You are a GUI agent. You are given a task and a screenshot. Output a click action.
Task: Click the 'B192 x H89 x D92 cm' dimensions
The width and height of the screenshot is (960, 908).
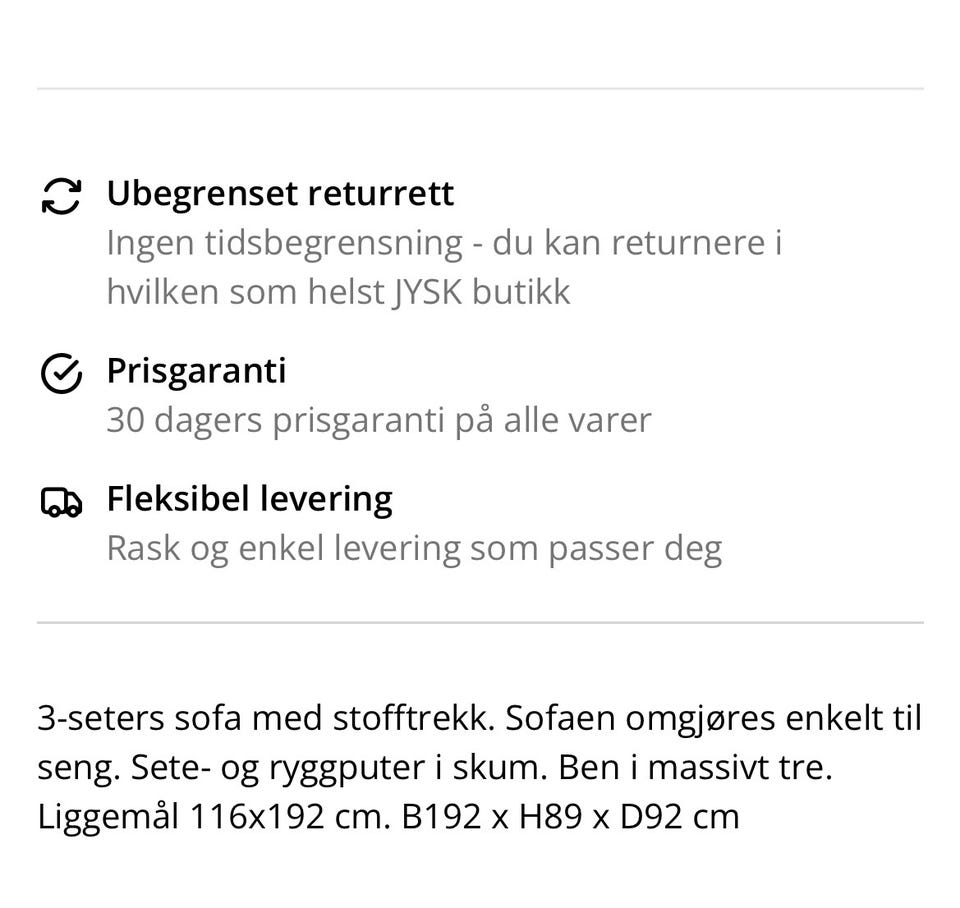pos(570,816)
